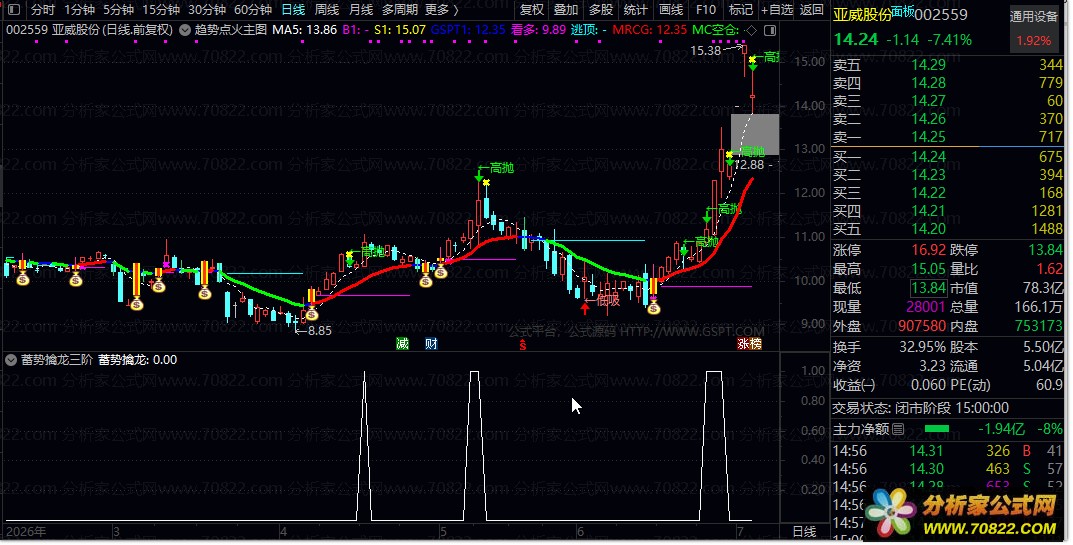Click the 买五 14.20 order row
Image resolution: width=1073 pixels, height=545 pixels.
[948, 229]
